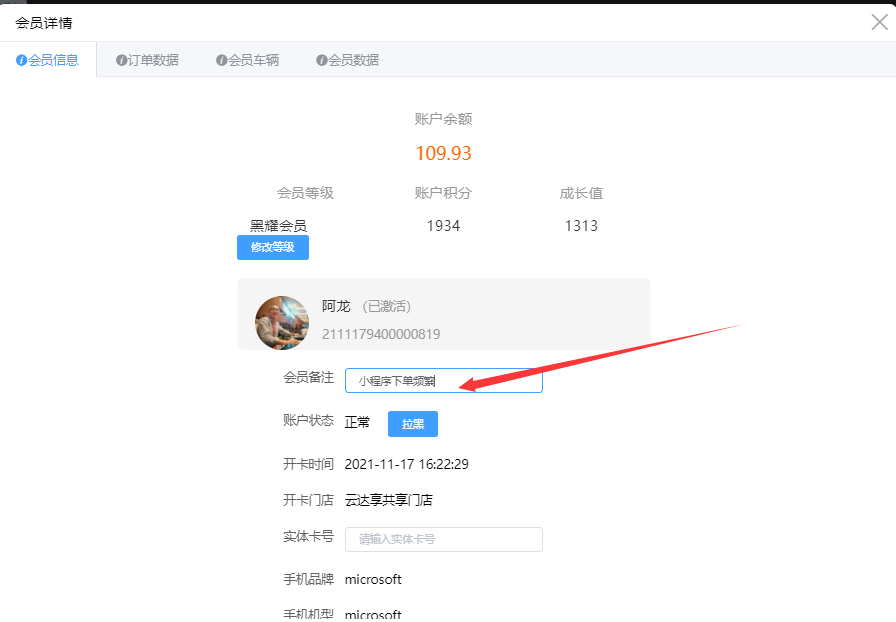Click the info icon beside 会员数据
The image size is (896, 622).
coord(321,60)
